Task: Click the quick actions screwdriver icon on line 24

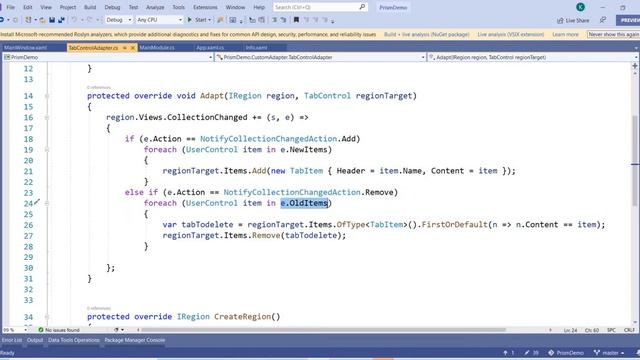Action: pyautogui.click(x=37, y=202)
